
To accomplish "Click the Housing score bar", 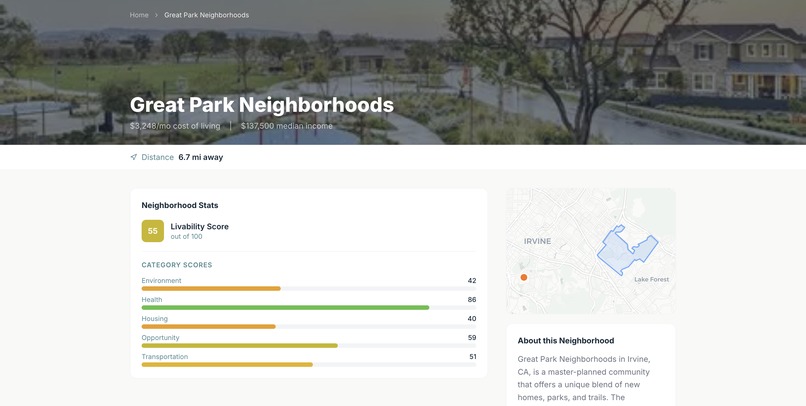I will (x=308, y=327).
